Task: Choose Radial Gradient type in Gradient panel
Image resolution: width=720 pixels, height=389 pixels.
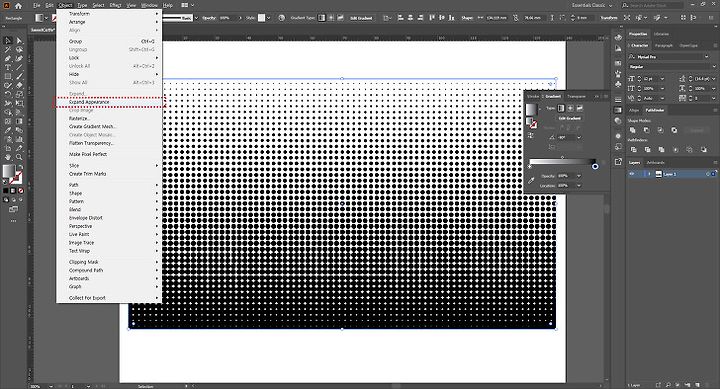Action: [570, 108]
